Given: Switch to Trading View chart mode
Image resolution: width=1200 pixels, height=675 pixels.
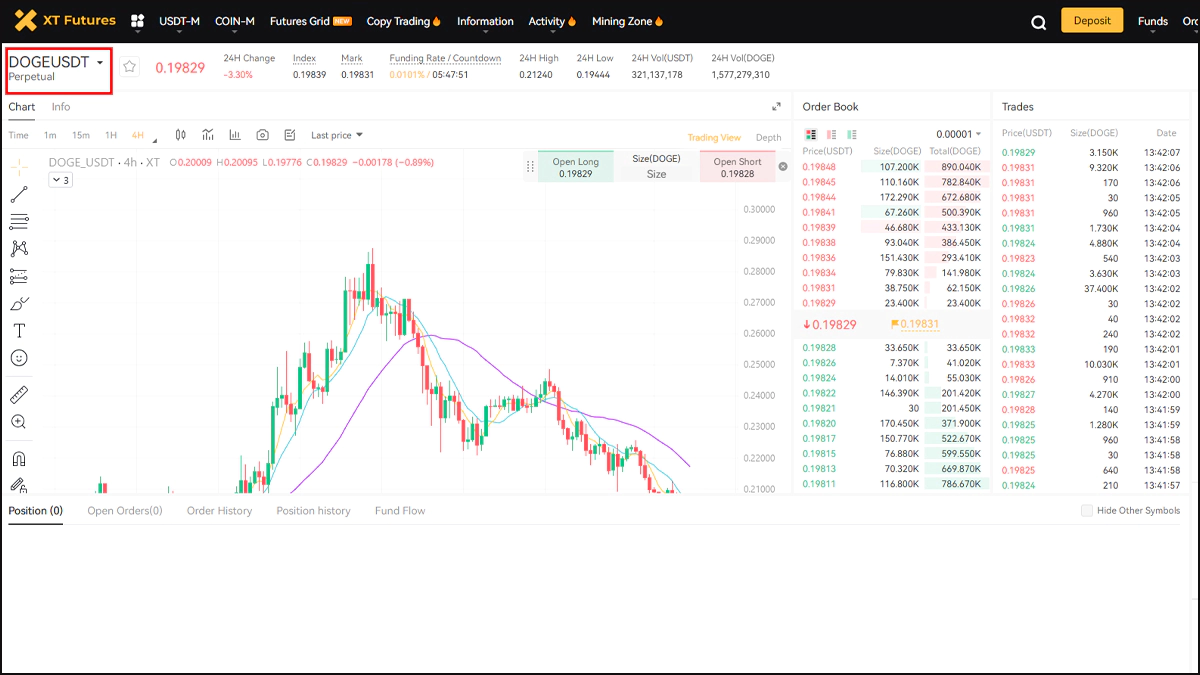Looking at the screenshot, I should (714, 138).
